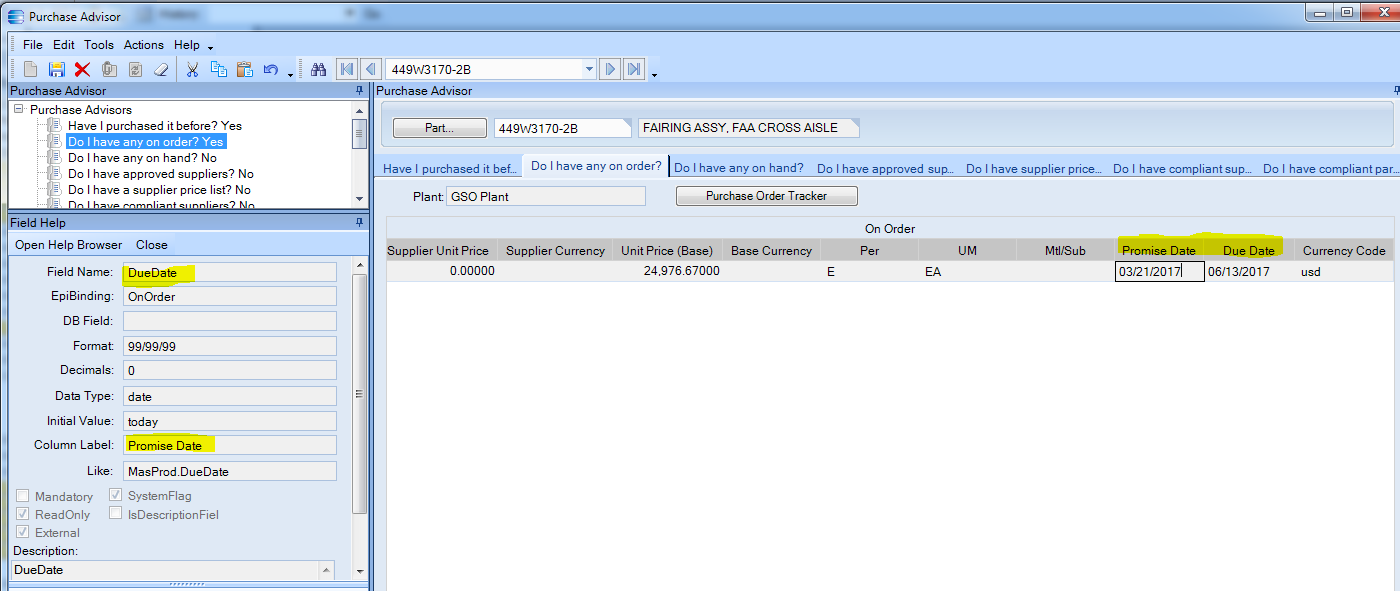
Task: Click the New document toolbar icon
Action: [x=31, y=69]
